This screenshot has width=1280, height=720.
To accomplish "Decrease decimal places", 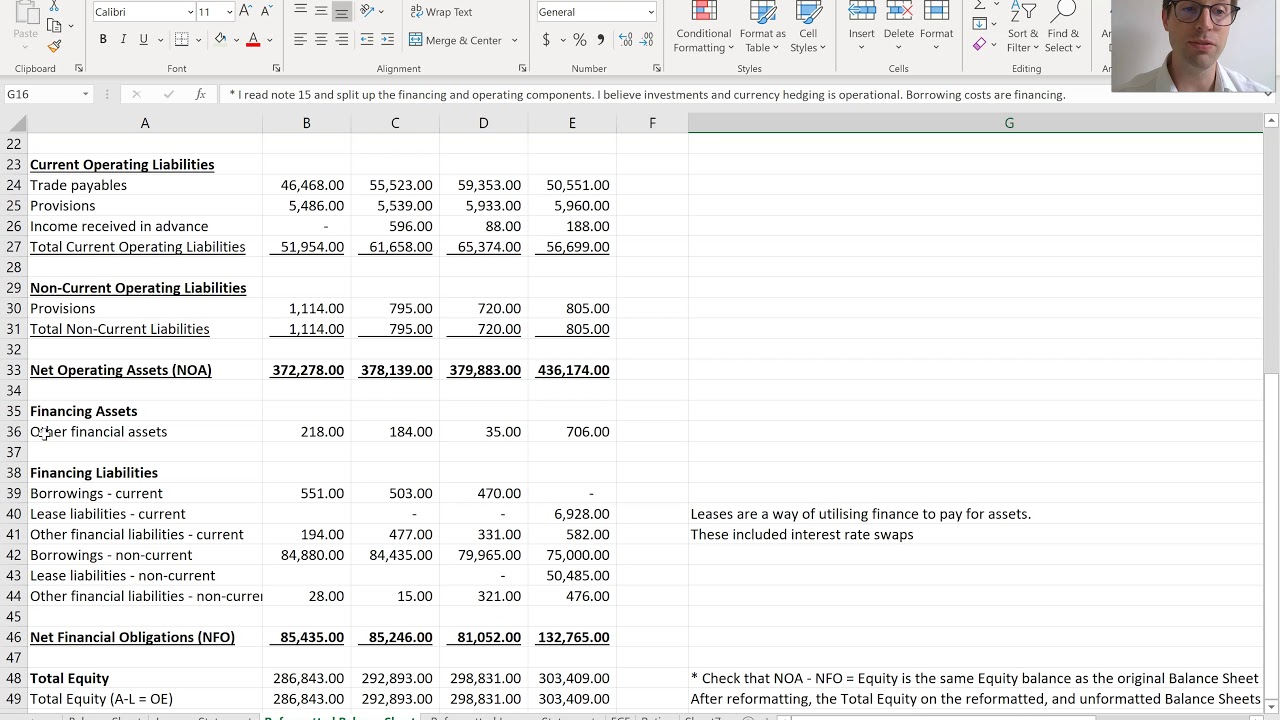I will click(647, 39).
